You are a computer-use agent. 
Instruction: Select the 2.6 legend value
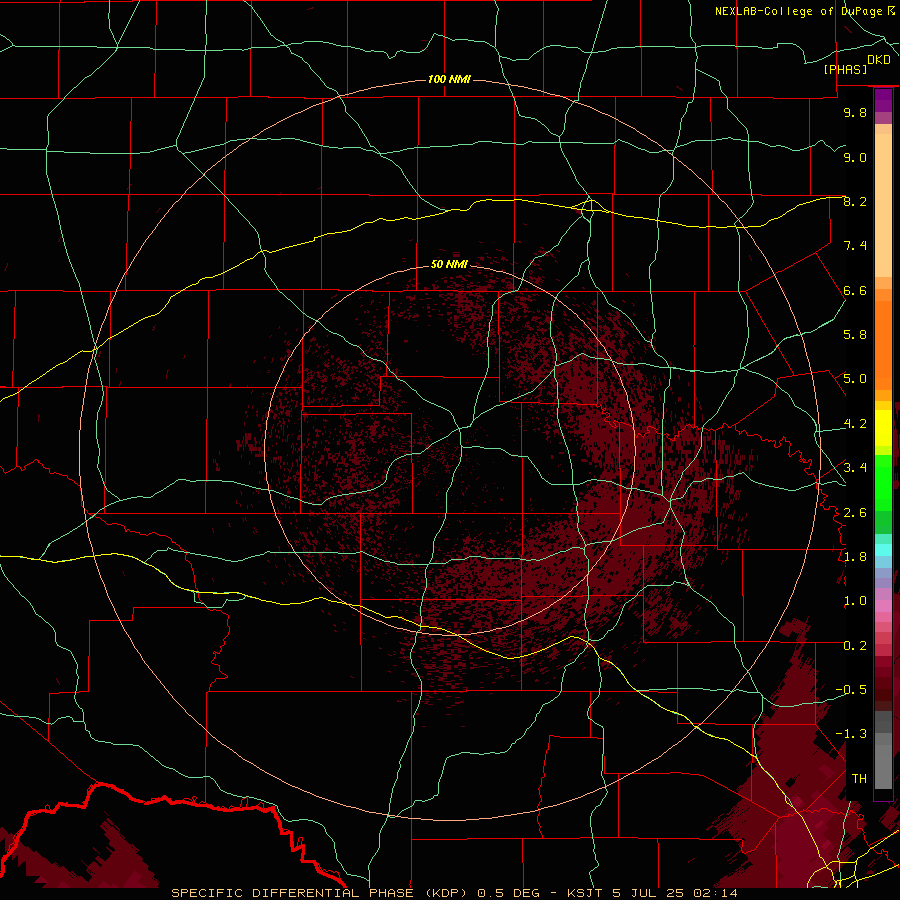point(855,513)
